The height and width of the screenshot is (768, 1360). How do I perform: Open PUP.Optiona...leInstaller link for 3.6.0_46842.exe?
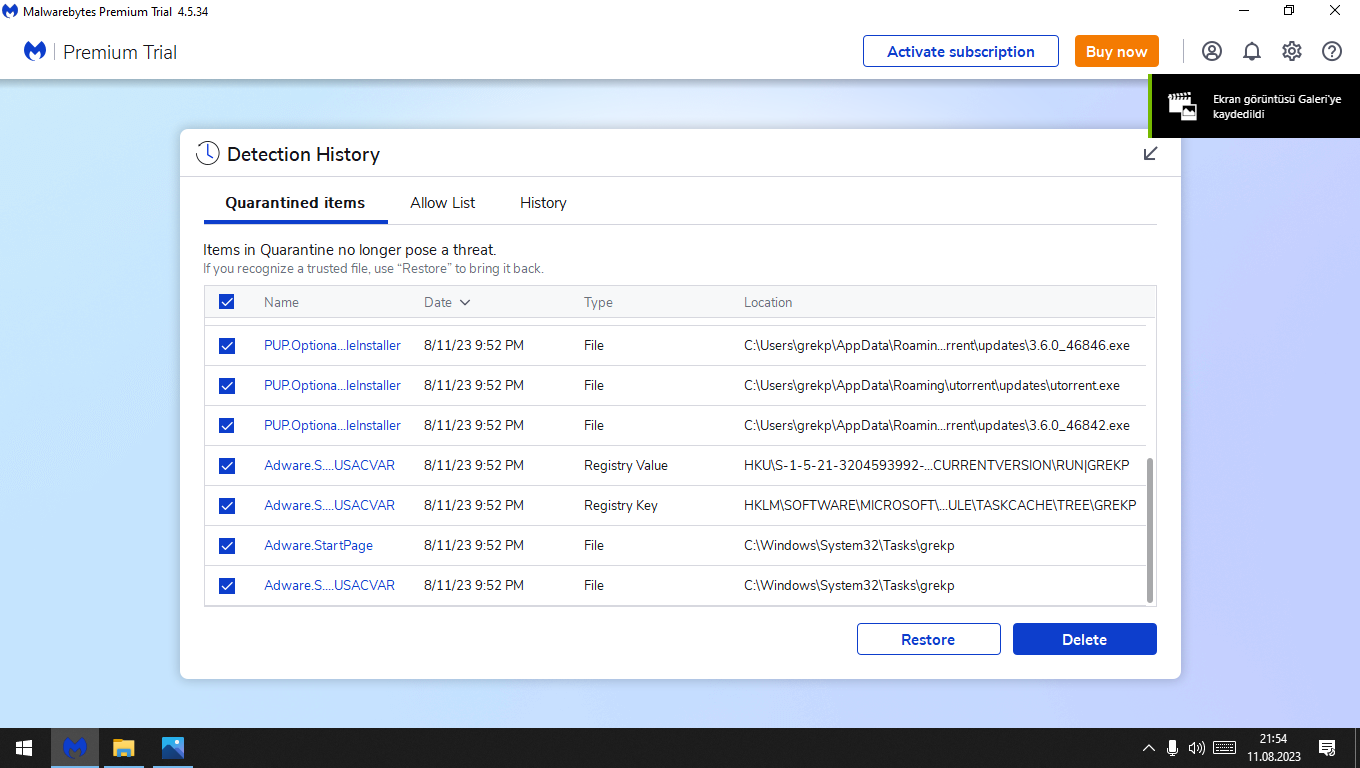(332, 426)
